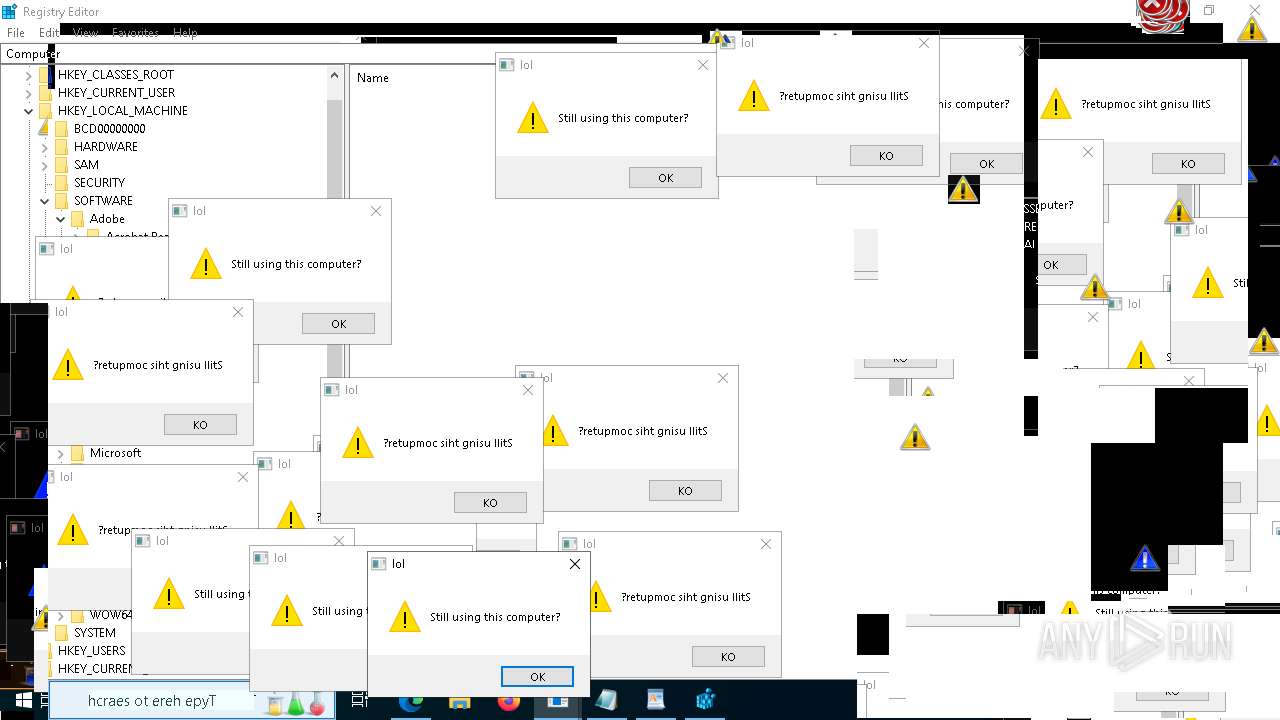
Task: Click OK in the lol dialog overlapping the Adobe key
Action: (338, 324)
